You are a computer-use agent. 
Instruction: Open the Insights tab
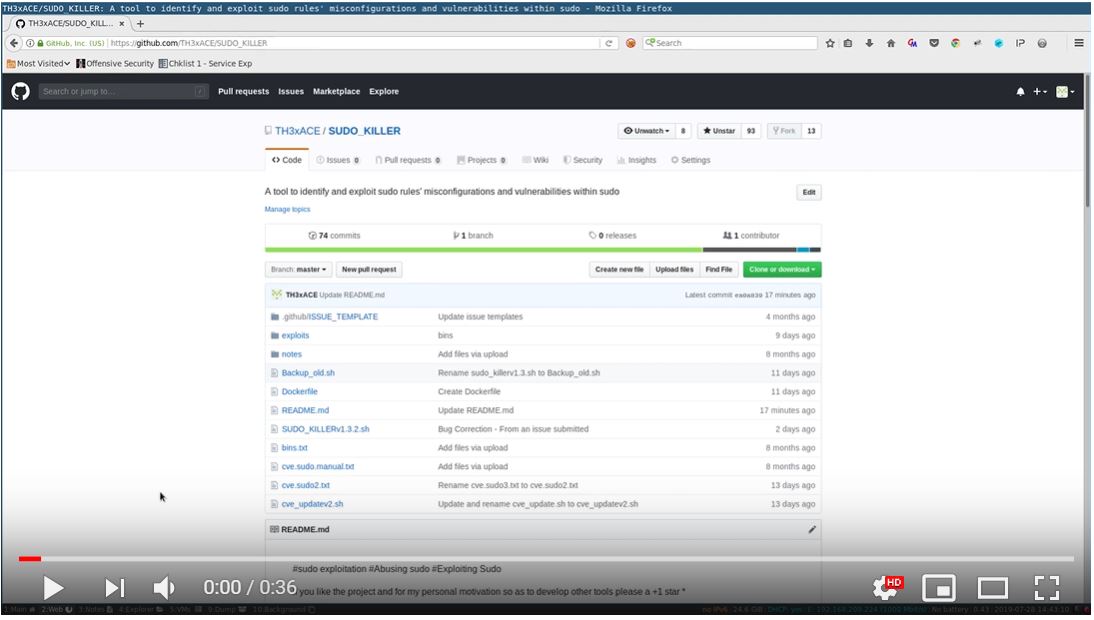pos(636,160)
